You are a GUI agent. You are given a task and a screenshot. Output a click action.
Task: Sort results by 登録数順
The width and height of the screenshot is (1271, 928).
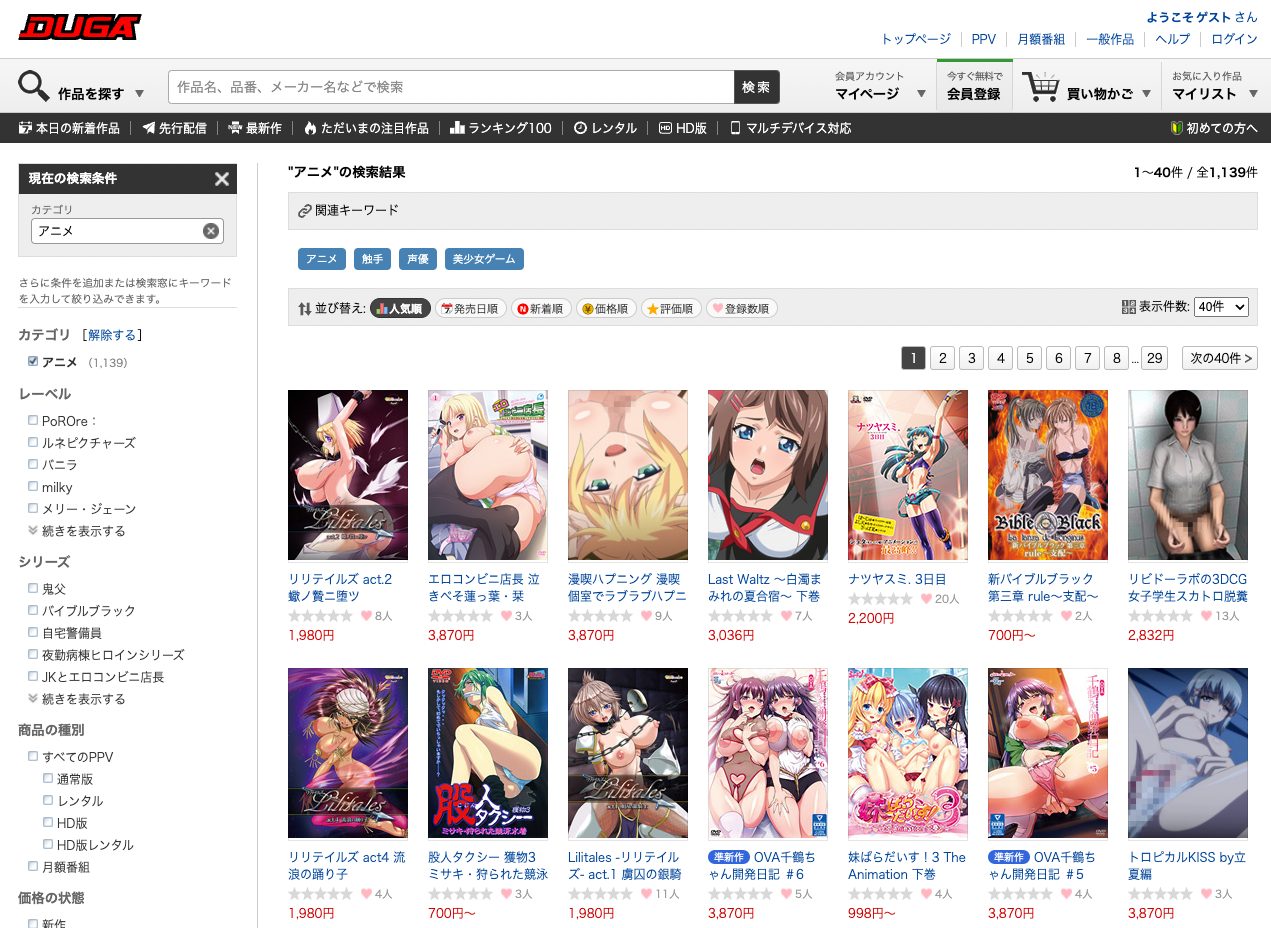(741, 308)
